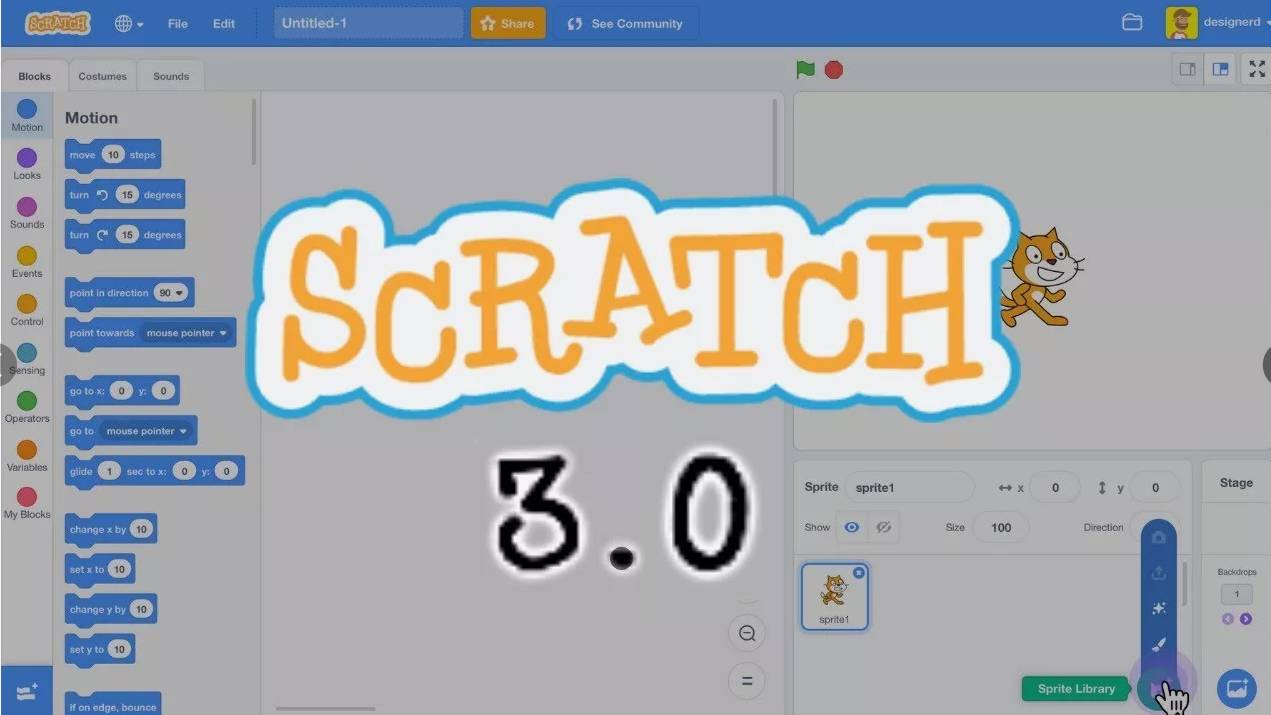The image size is (1271, 715).
Task: Select the Sounds block category in the palette
Action: (x=27, y=213)
